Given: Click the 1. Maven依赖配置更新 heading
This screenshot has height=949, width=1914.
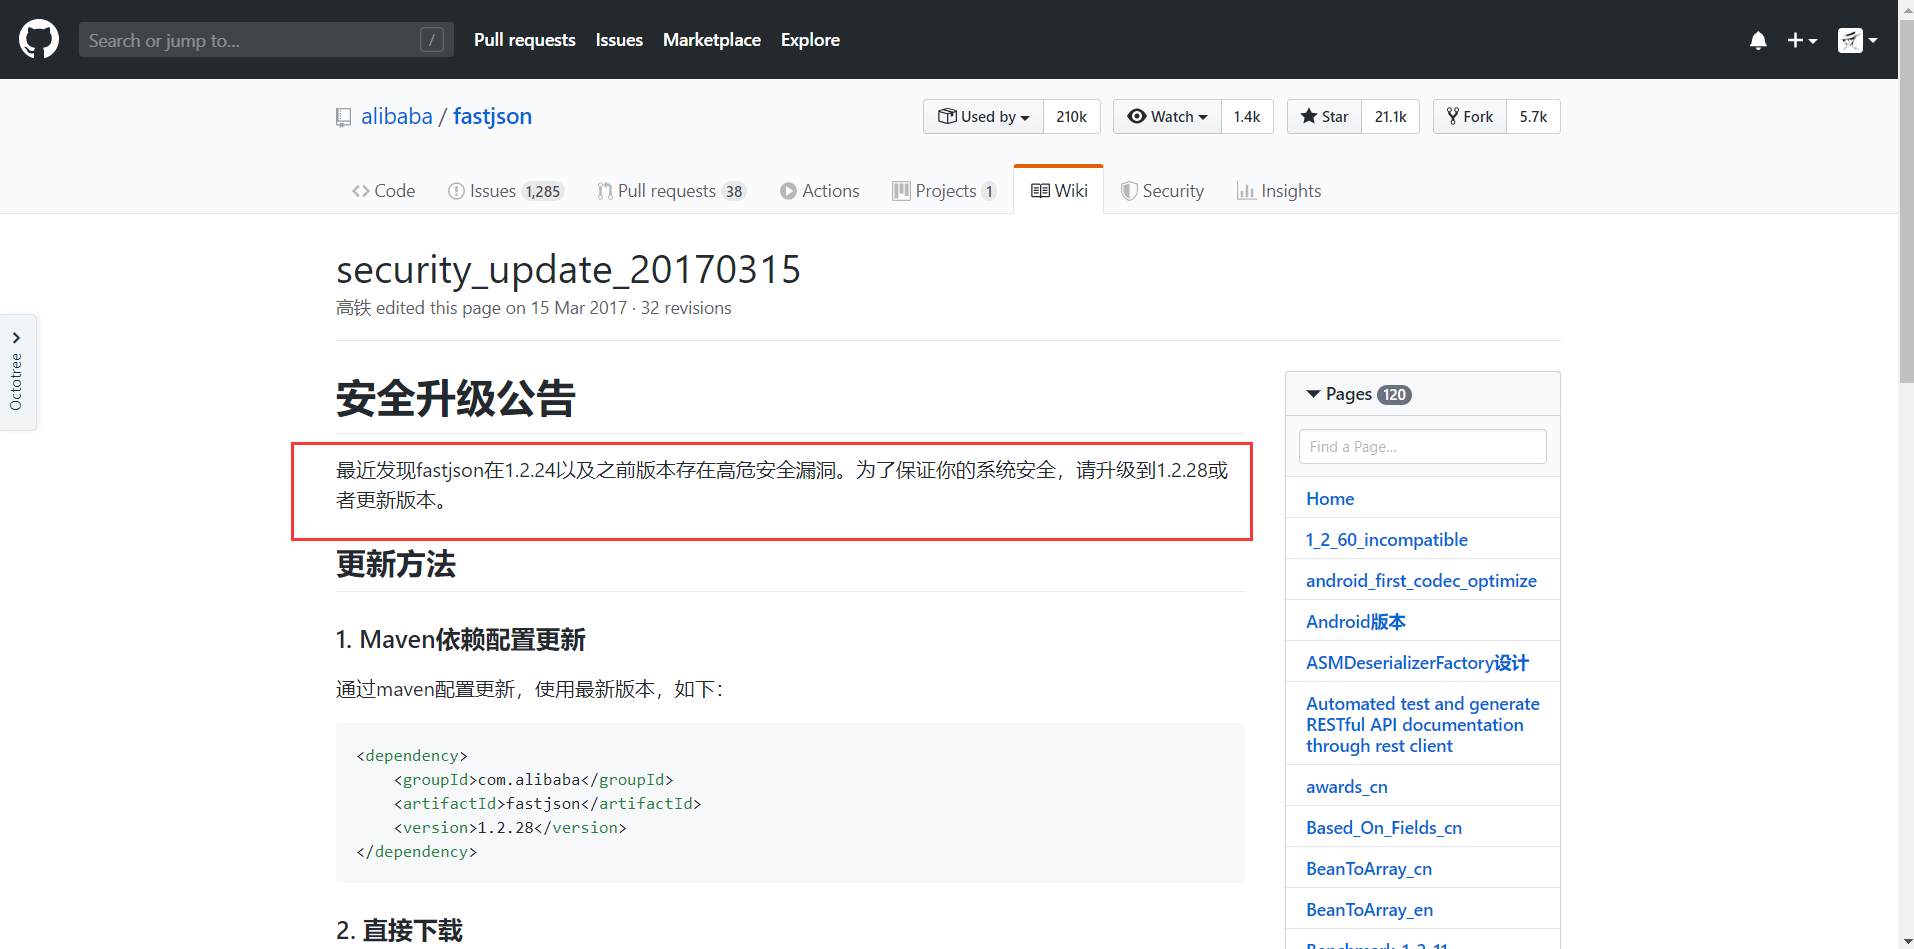Looking at the screenshot, I should pyautogui.click(x=461, y=640).
